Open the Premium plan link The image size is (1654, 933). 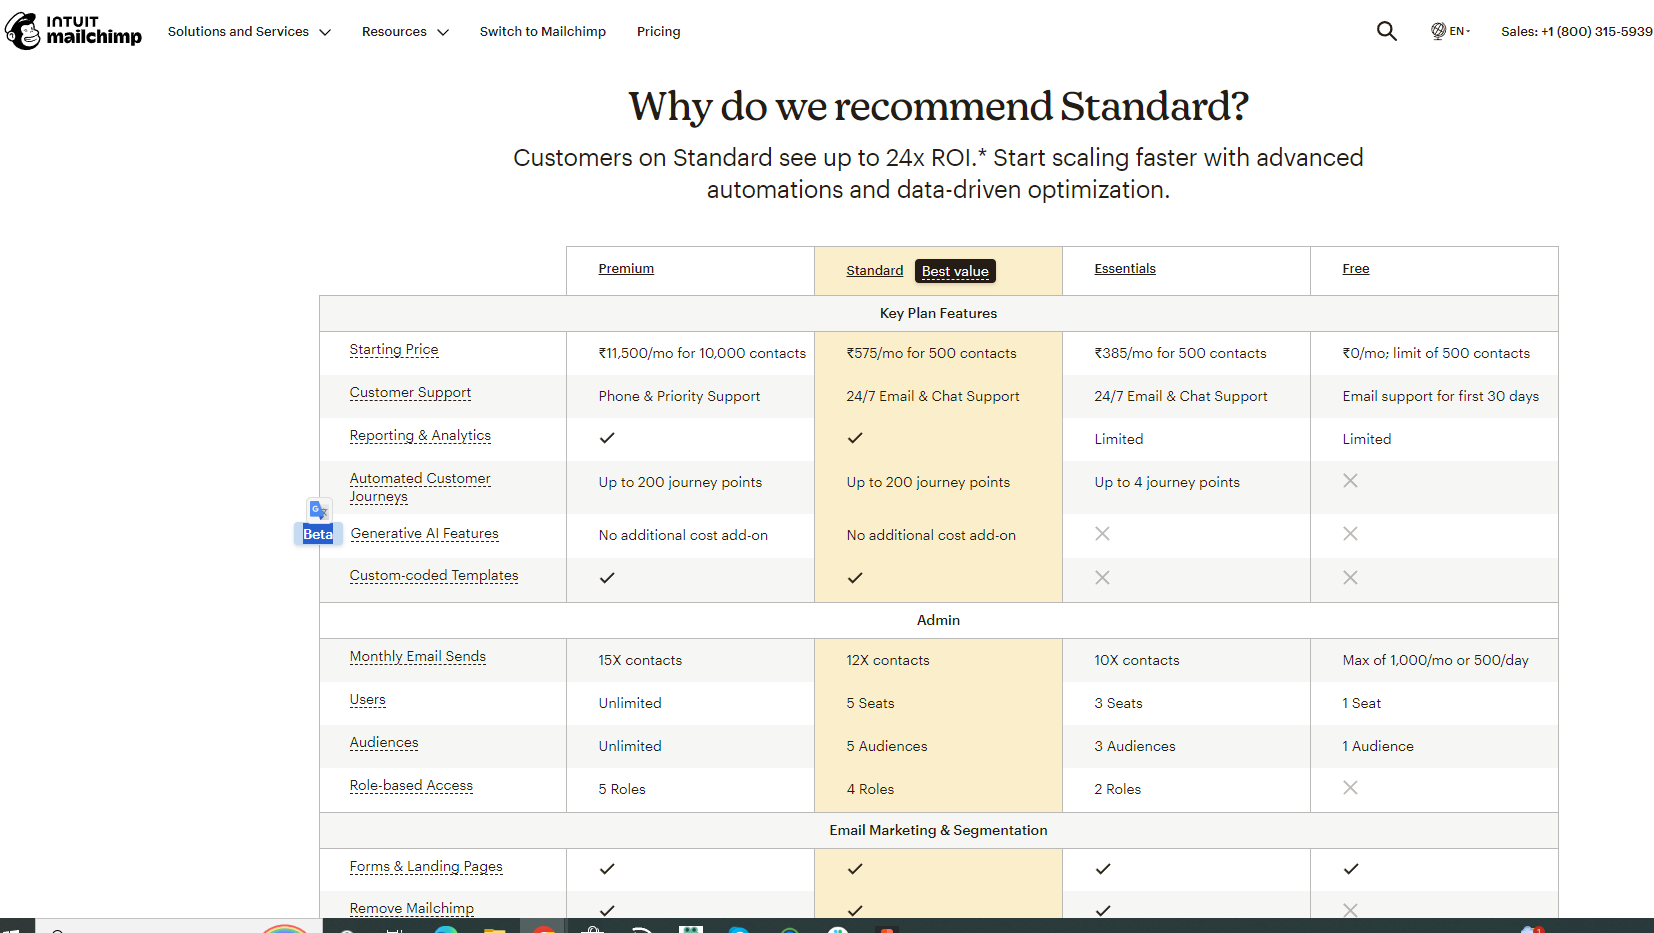point(626,269)
